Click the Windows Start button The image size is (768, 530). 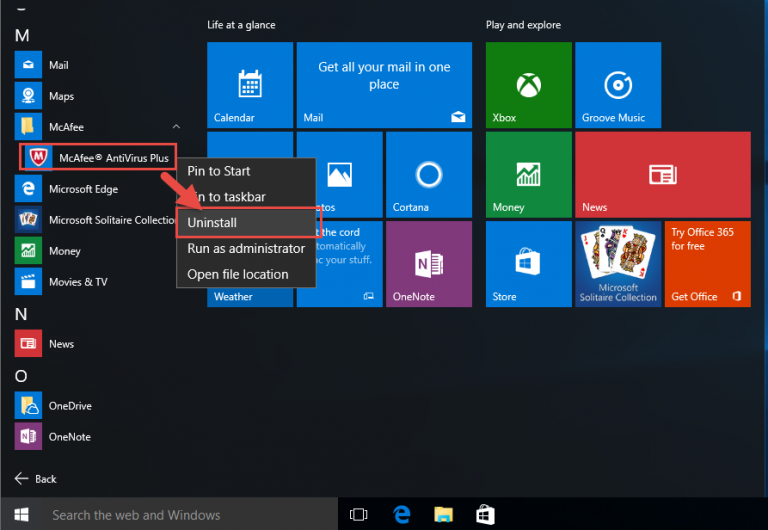coord(21,514)
